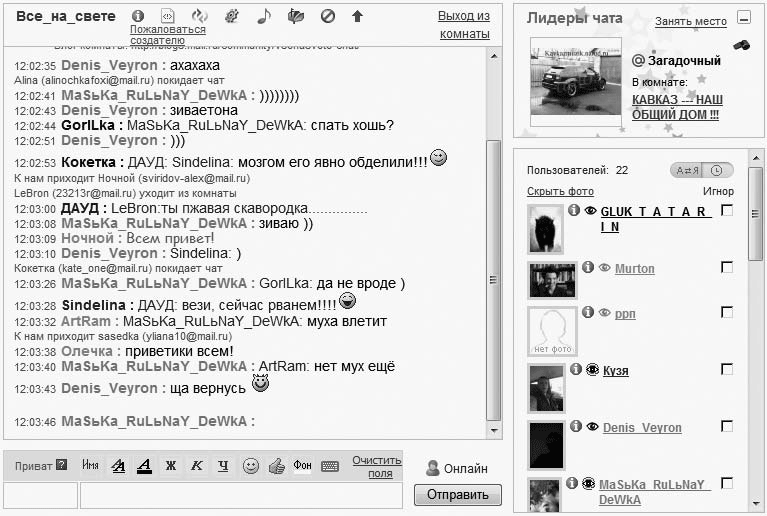Open text color picker with underlined A

(144, 465)
